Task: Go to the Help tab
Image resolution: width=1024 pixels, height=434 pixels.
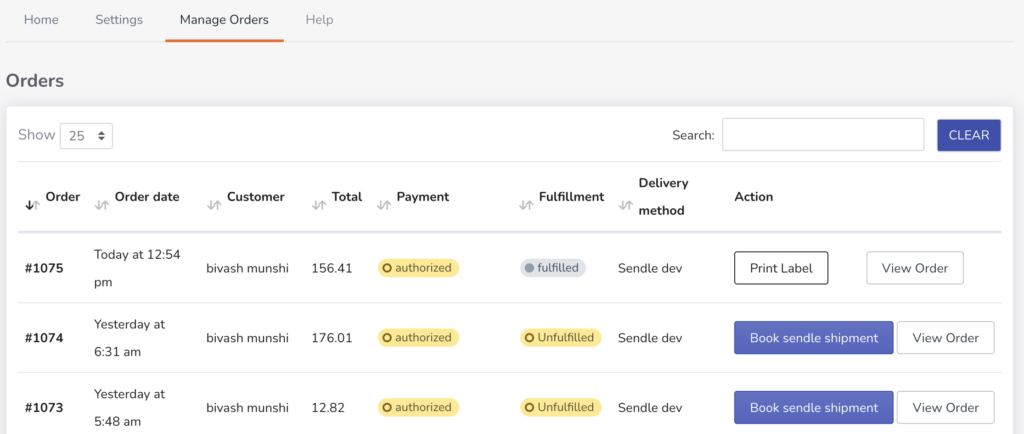Action: pos(319,20)
